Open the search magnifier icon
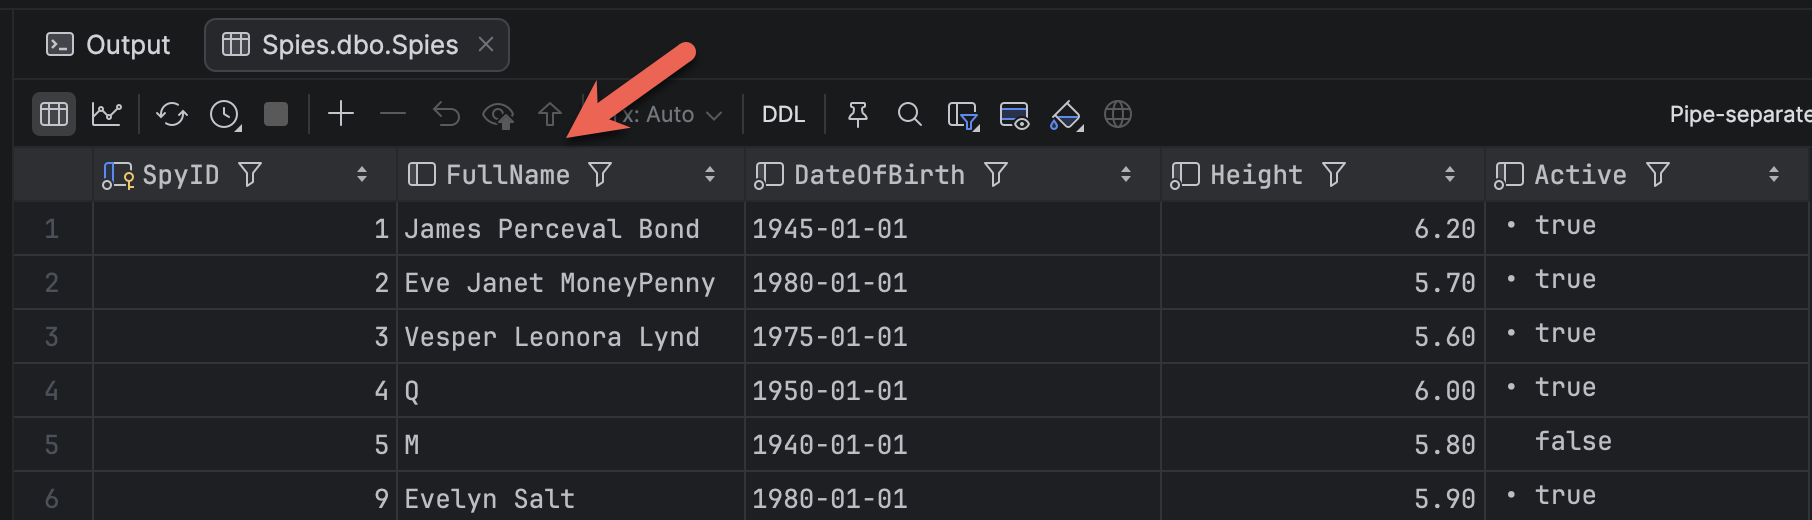1812x520 pixels. [x=909, y=114]
